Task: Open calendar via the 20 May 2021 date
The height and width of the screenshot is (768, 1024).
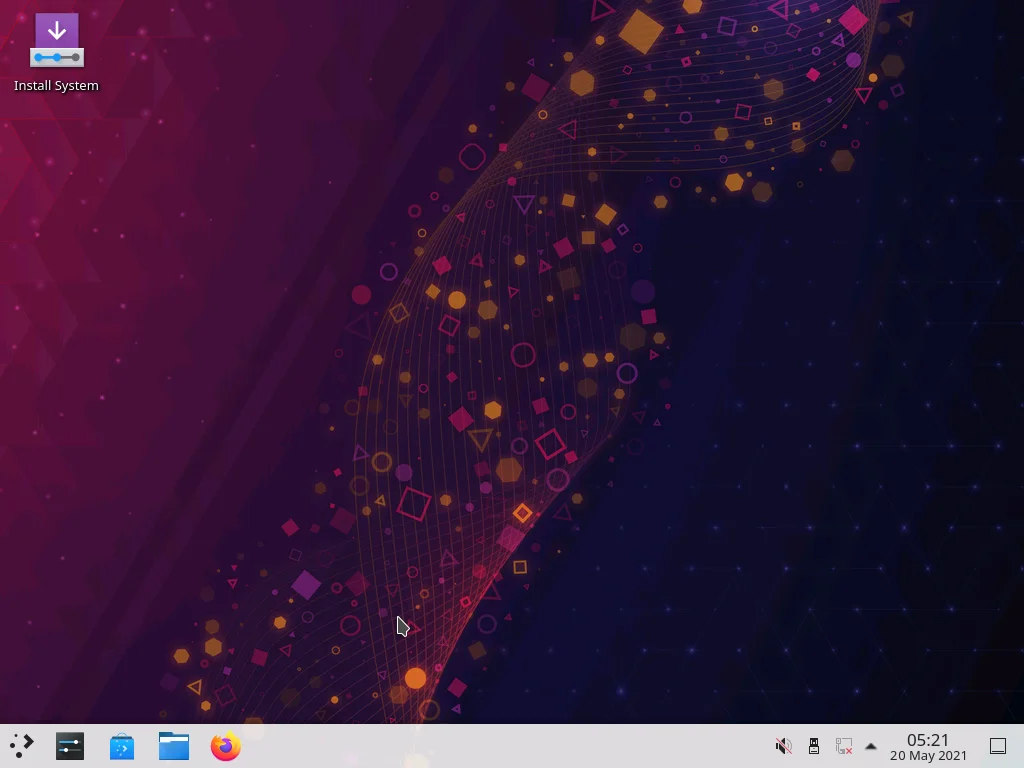Action: 928,756
